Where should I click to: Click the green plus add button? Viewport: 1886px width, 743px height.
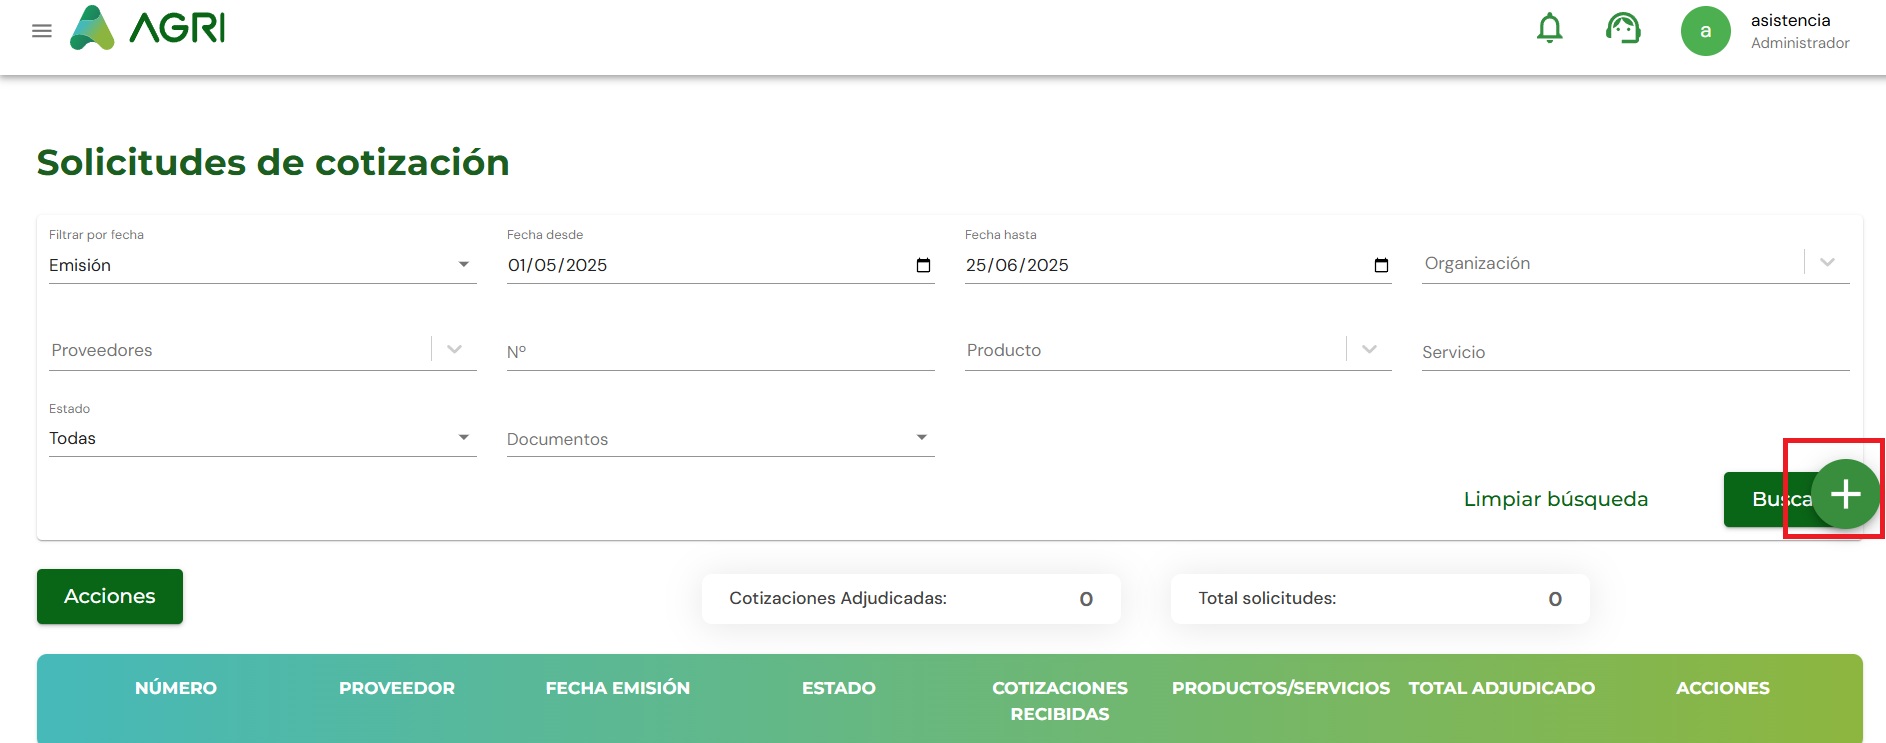(1845, 494)
